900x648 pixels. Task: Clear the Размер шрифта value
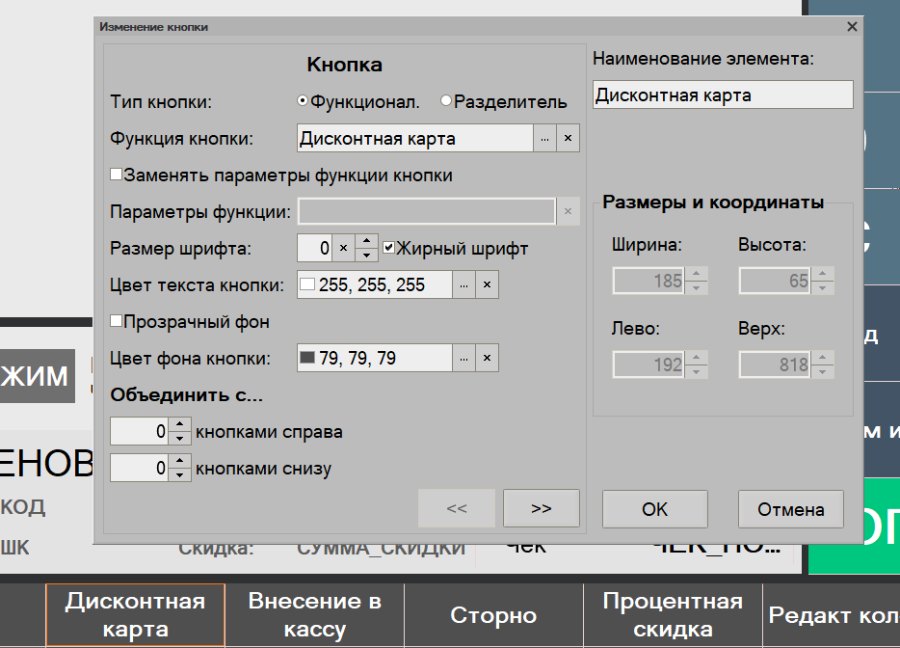coord(343,248)
